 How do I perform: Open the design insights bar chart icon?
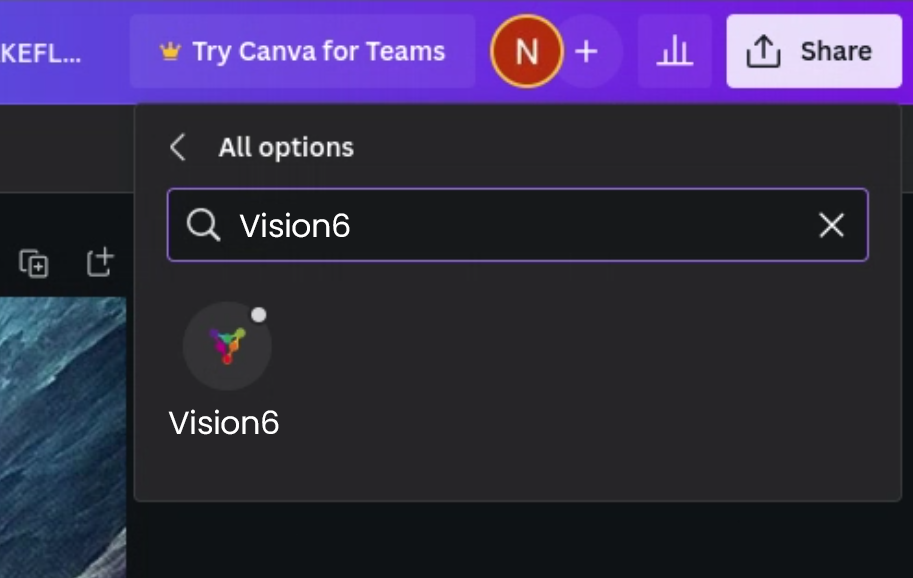coord(675,51)
